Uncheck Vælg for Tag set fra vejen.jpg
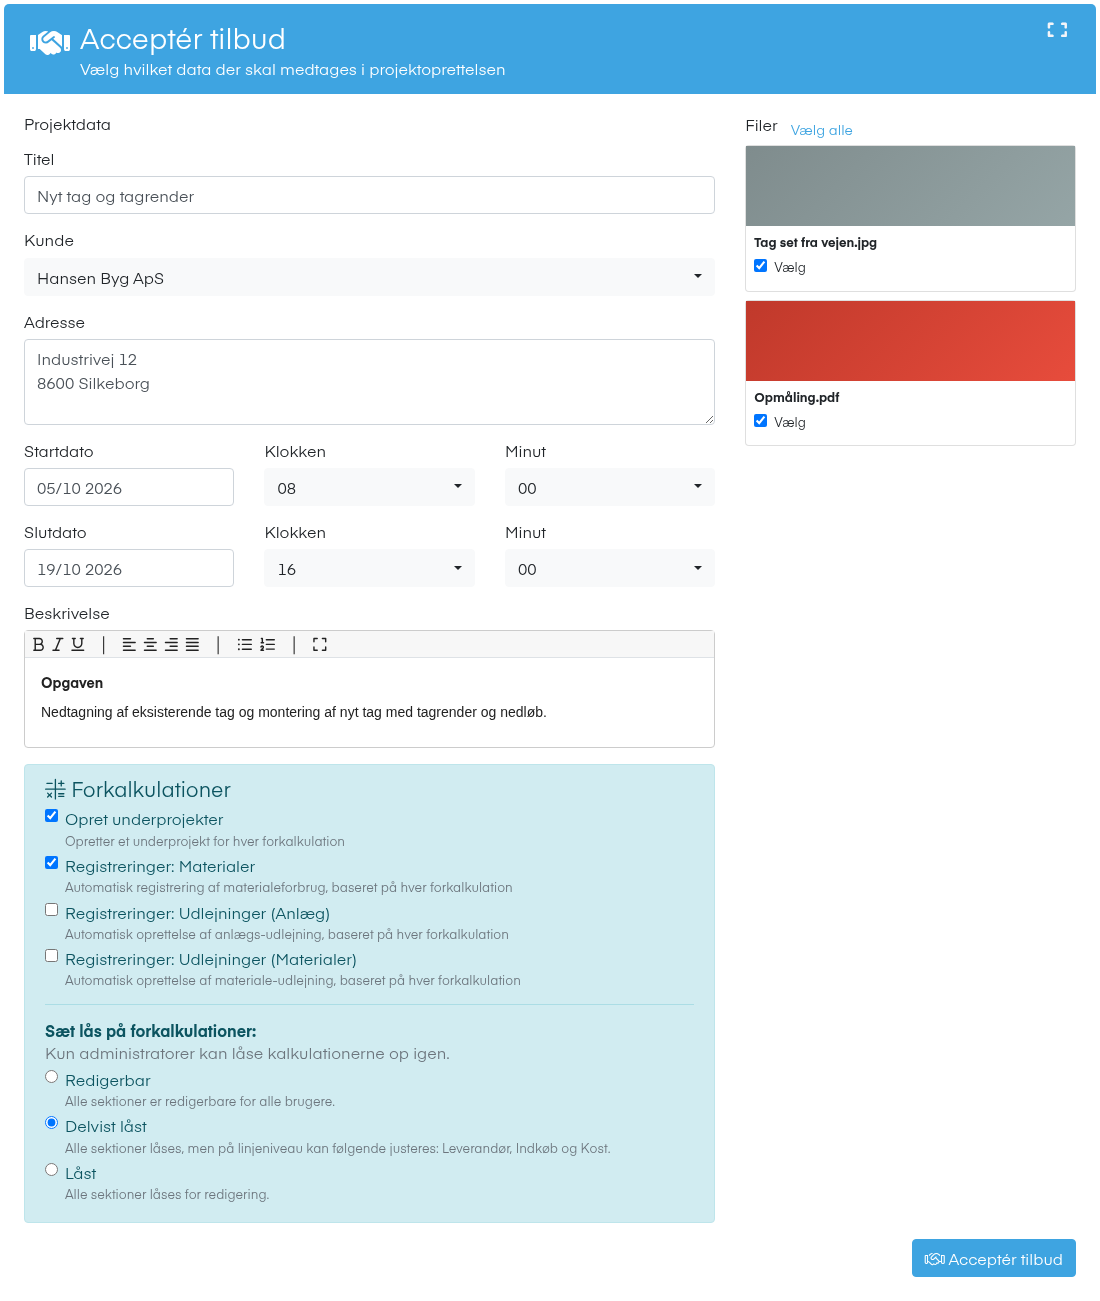The height and width of the screenshot is (1301, 1100). [761, 266]
